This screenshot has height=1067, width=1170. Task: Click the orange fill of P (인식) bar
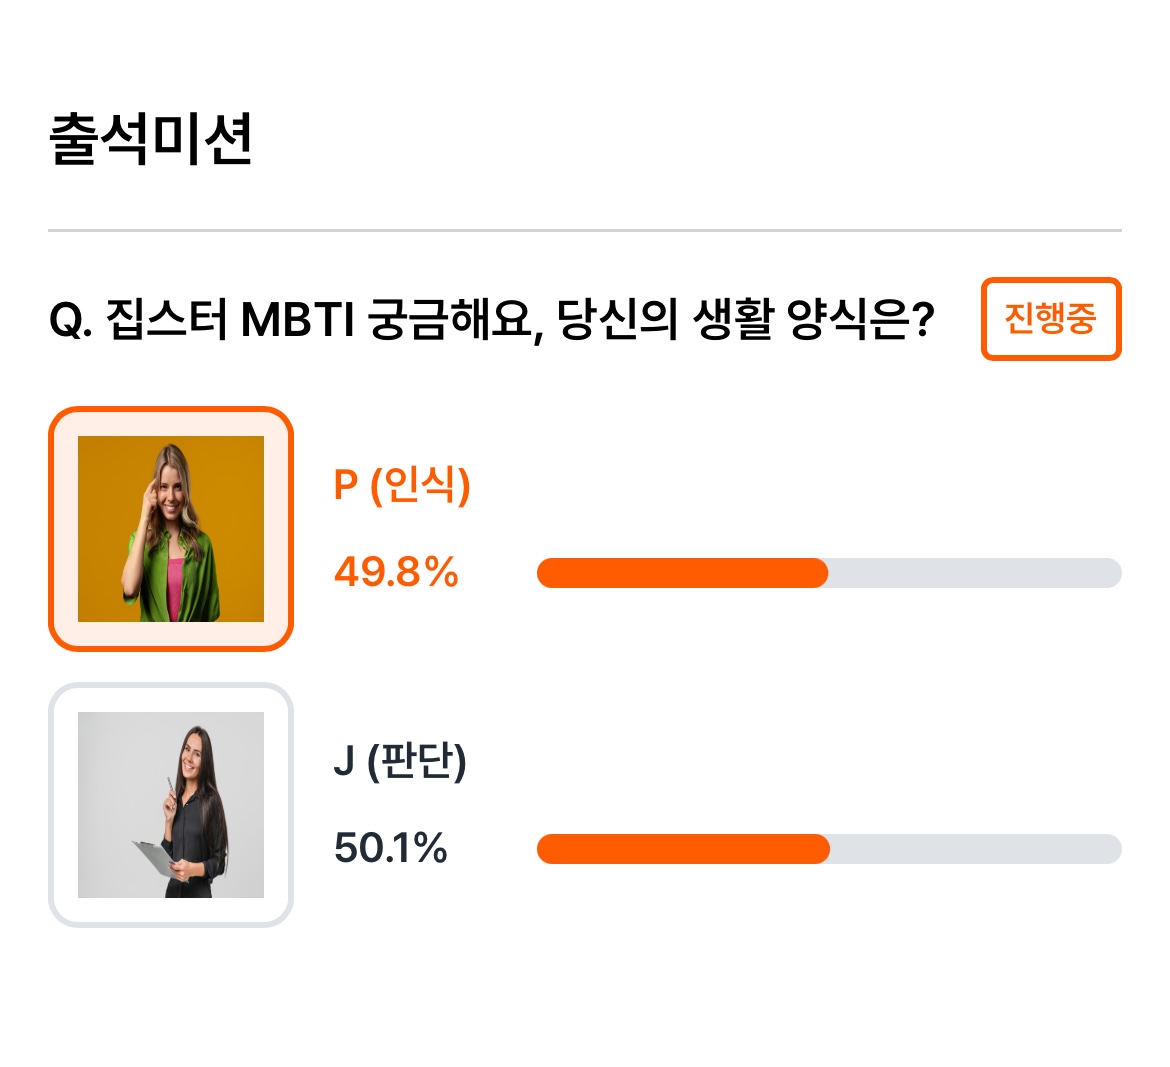click(x=682, y=573)
